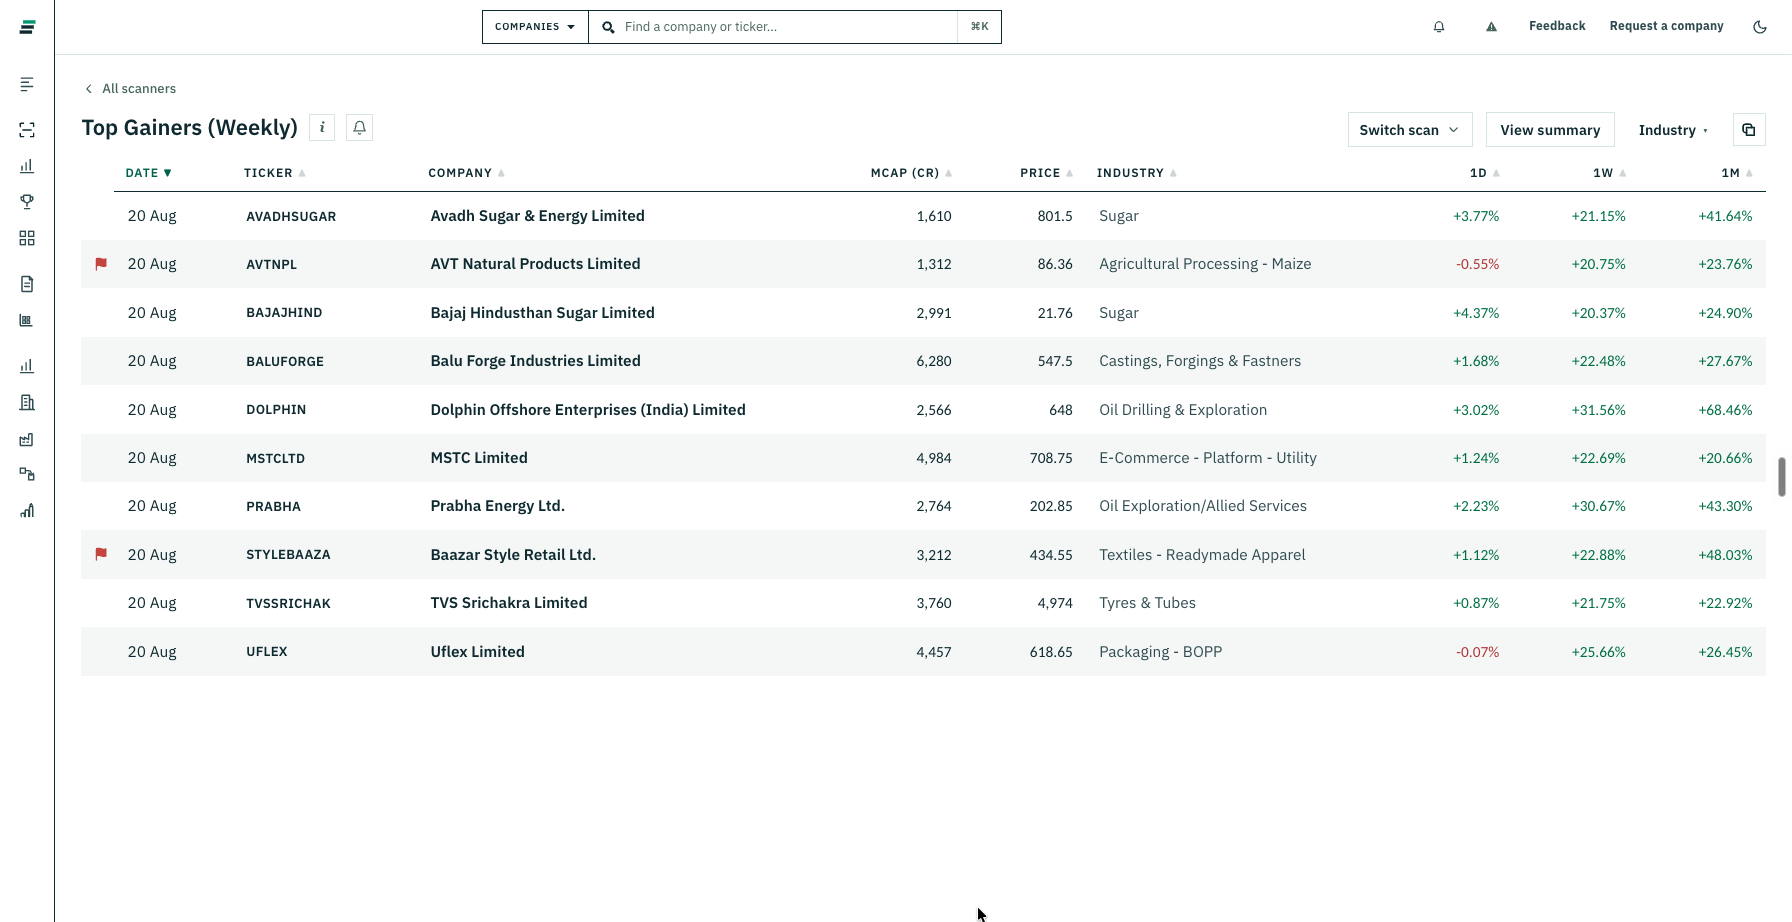Click the View summary button
This screenshot has height=922, width=1792.
1550,130
